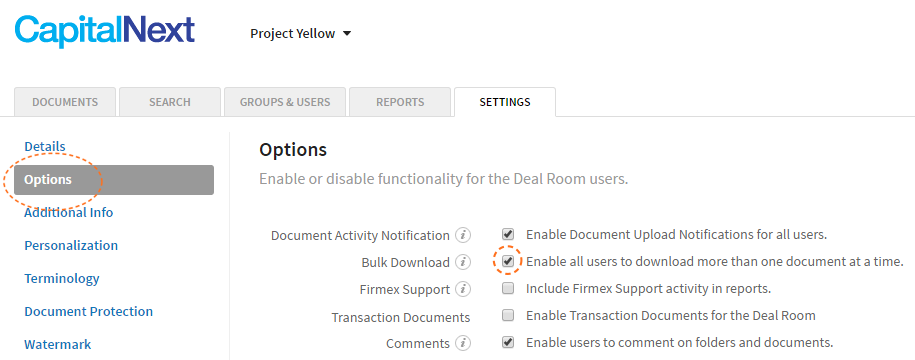The height and width of the screenshot is (360, 915).
Task: Click the Bulk Download info icon
Action: pos(463,263)
